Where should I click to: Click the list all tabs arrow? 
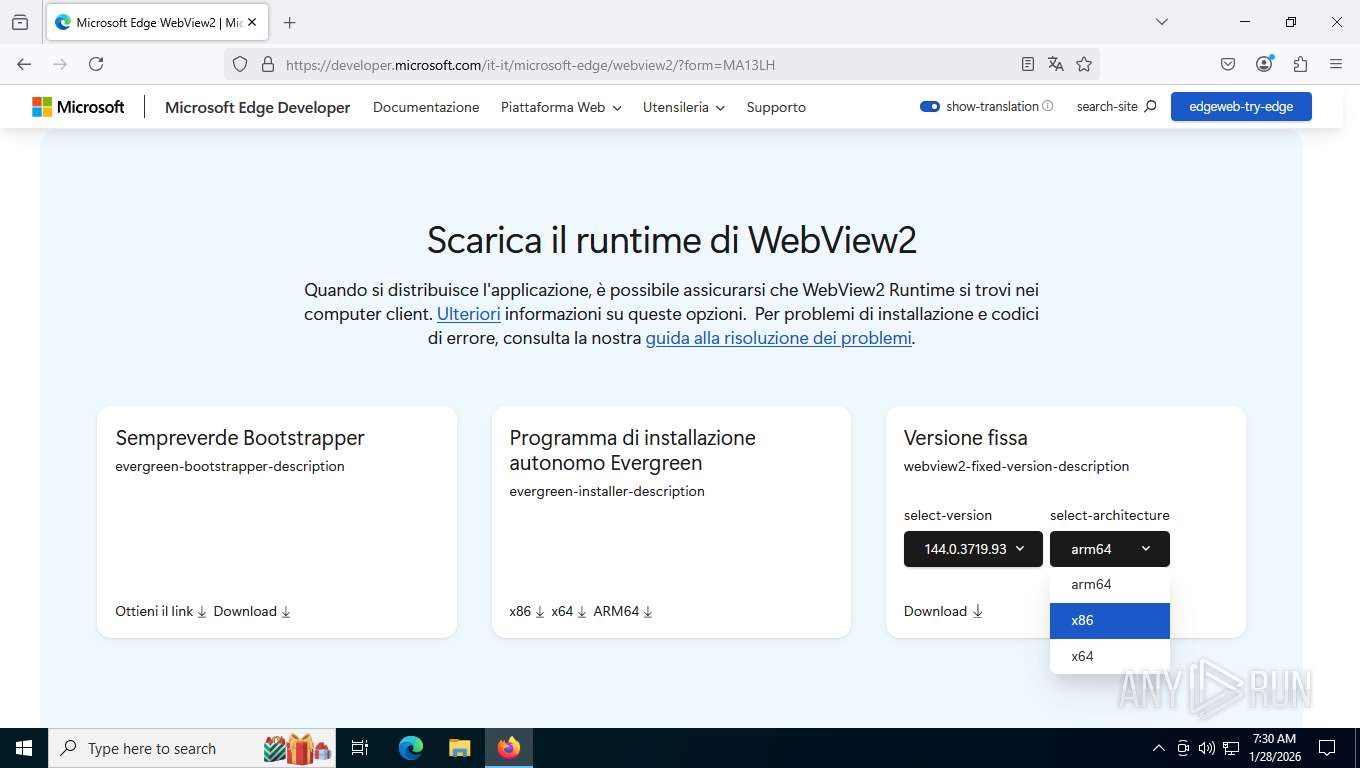(x=1161, y=22)
